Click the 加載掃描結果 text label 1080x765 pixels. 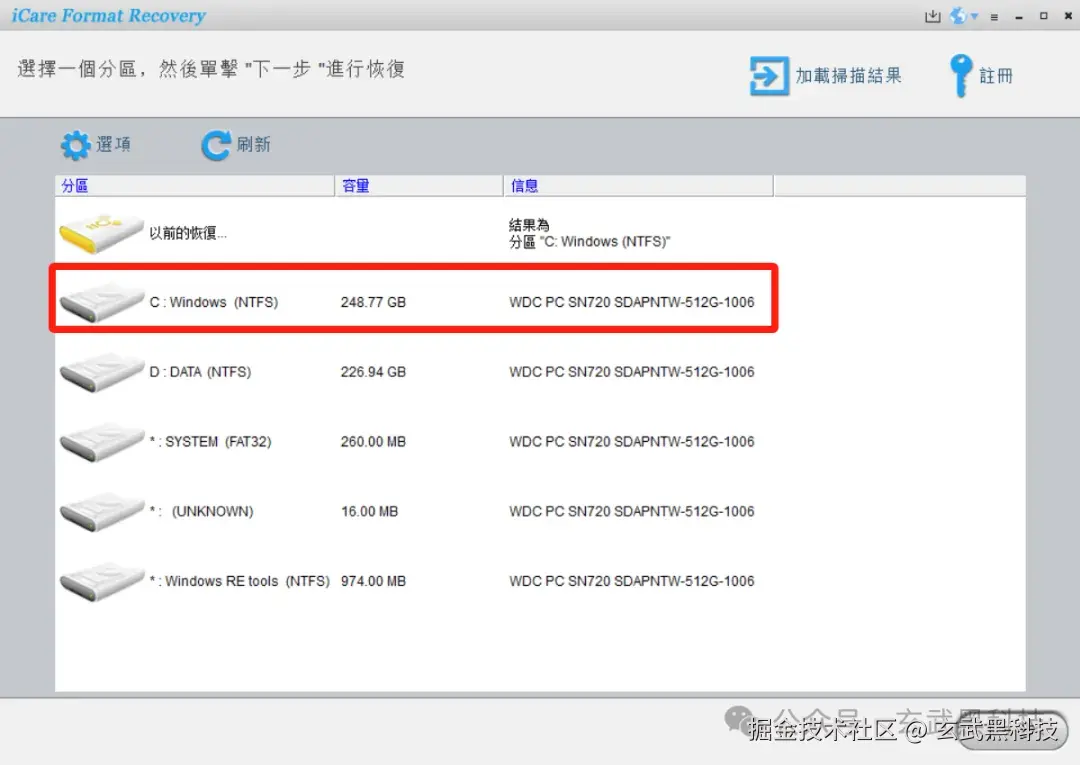point(849,76)
